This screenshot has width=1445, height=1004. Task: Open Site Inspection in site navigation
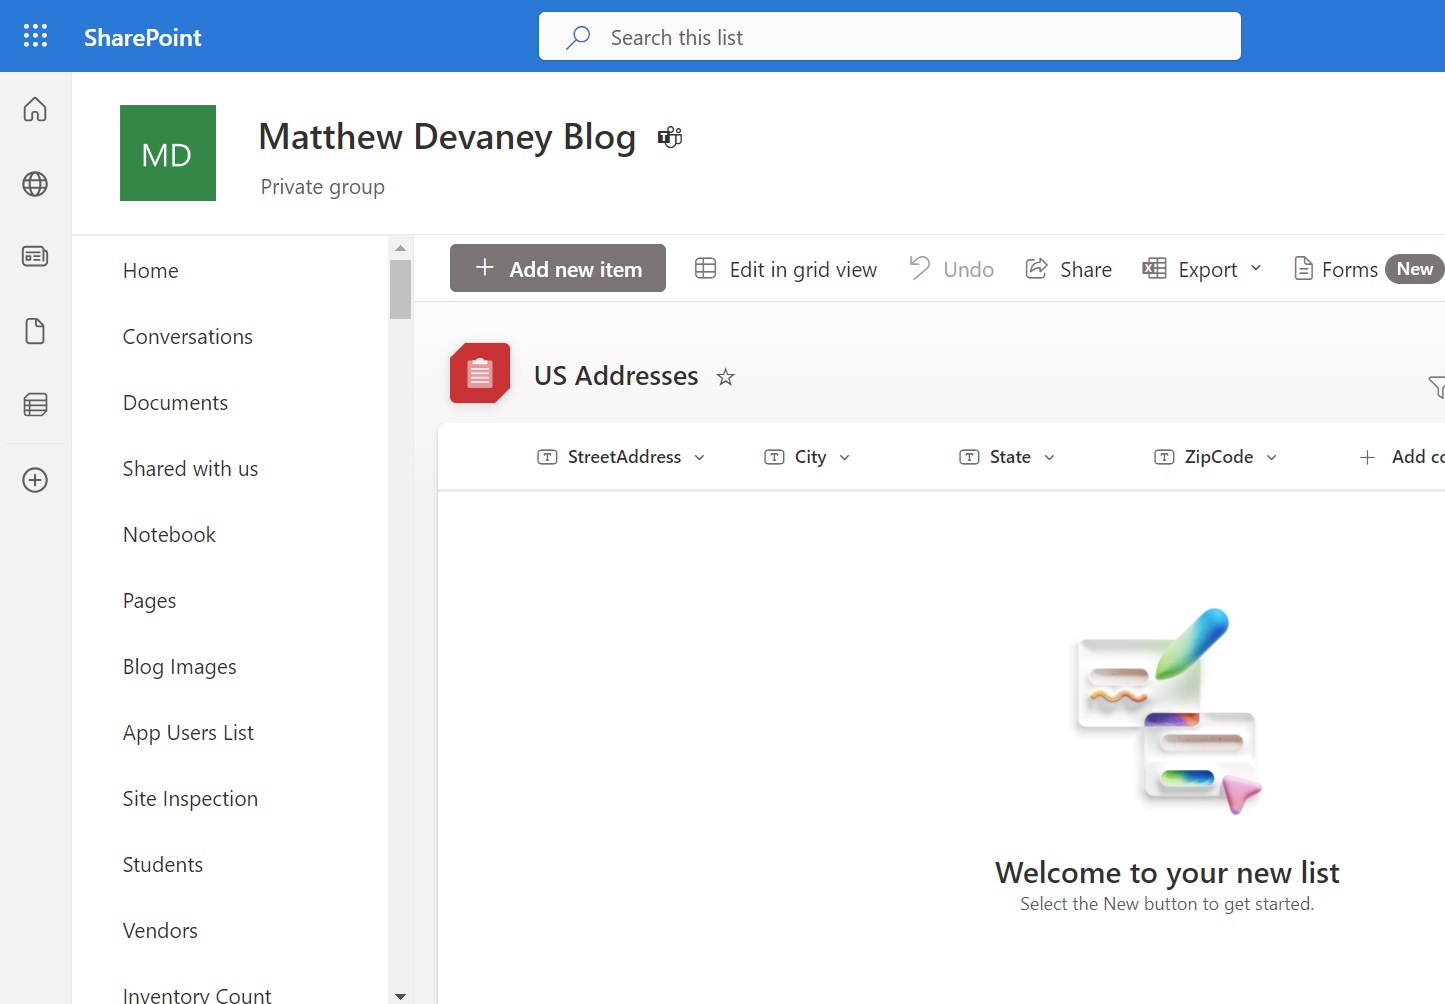[190, 799]
